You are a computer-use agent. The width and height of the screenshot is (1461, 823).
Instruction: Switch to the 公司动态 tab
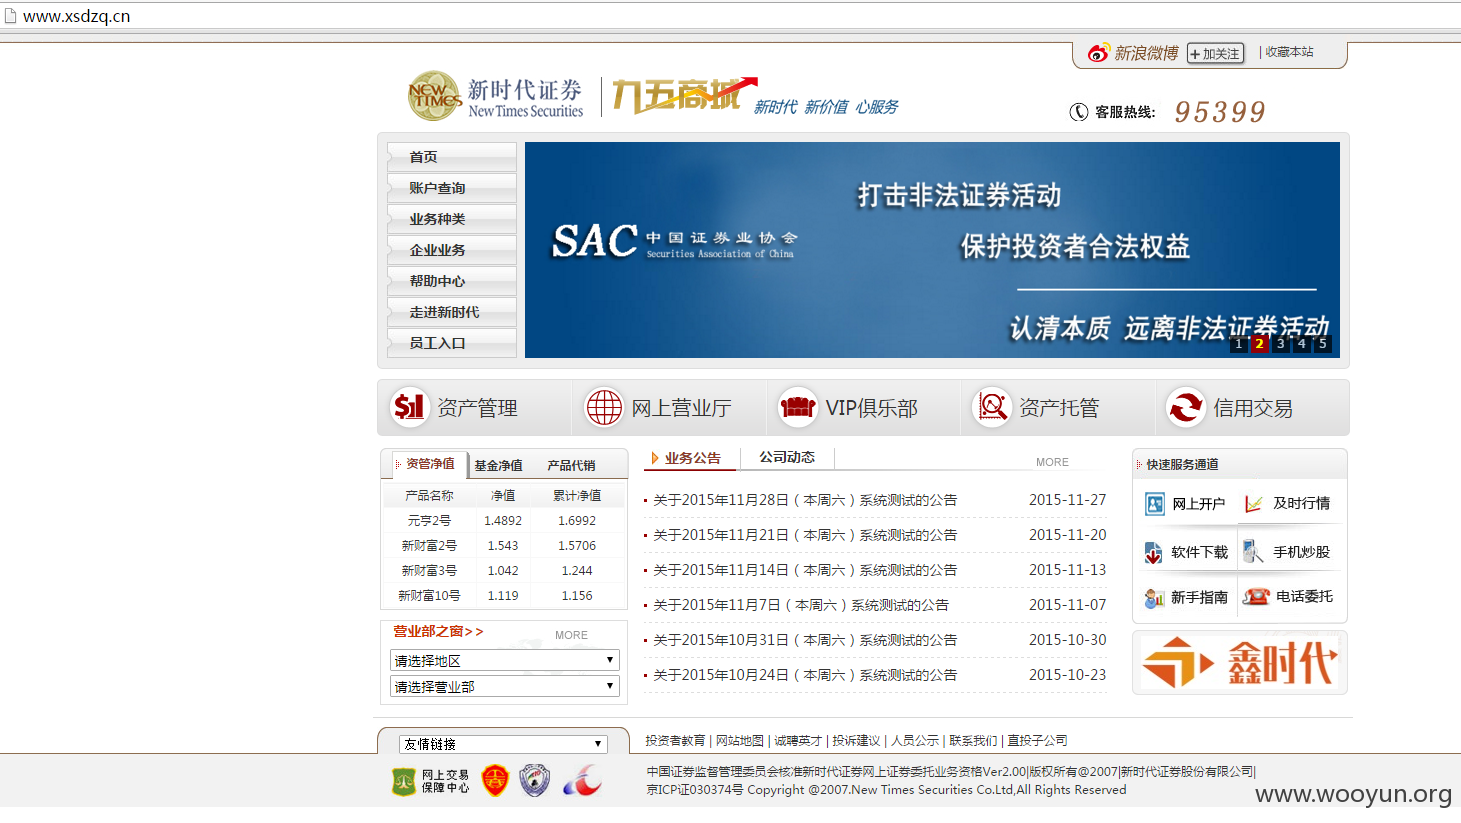(x=787, y=457)
